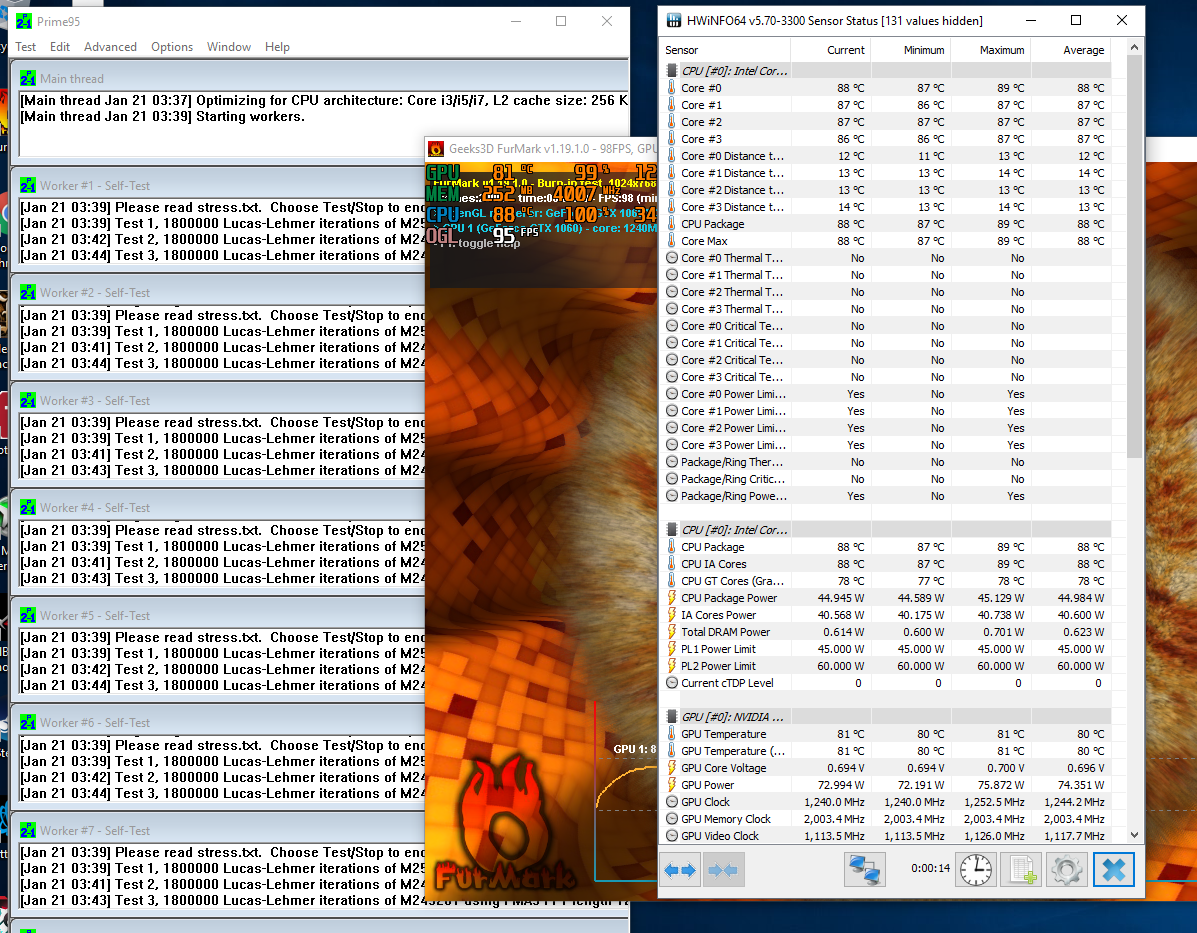Click the grayed inward arrows button in HWiNFO
Viewport: 1197px width, 933px height.
click(x=723, y=870)
